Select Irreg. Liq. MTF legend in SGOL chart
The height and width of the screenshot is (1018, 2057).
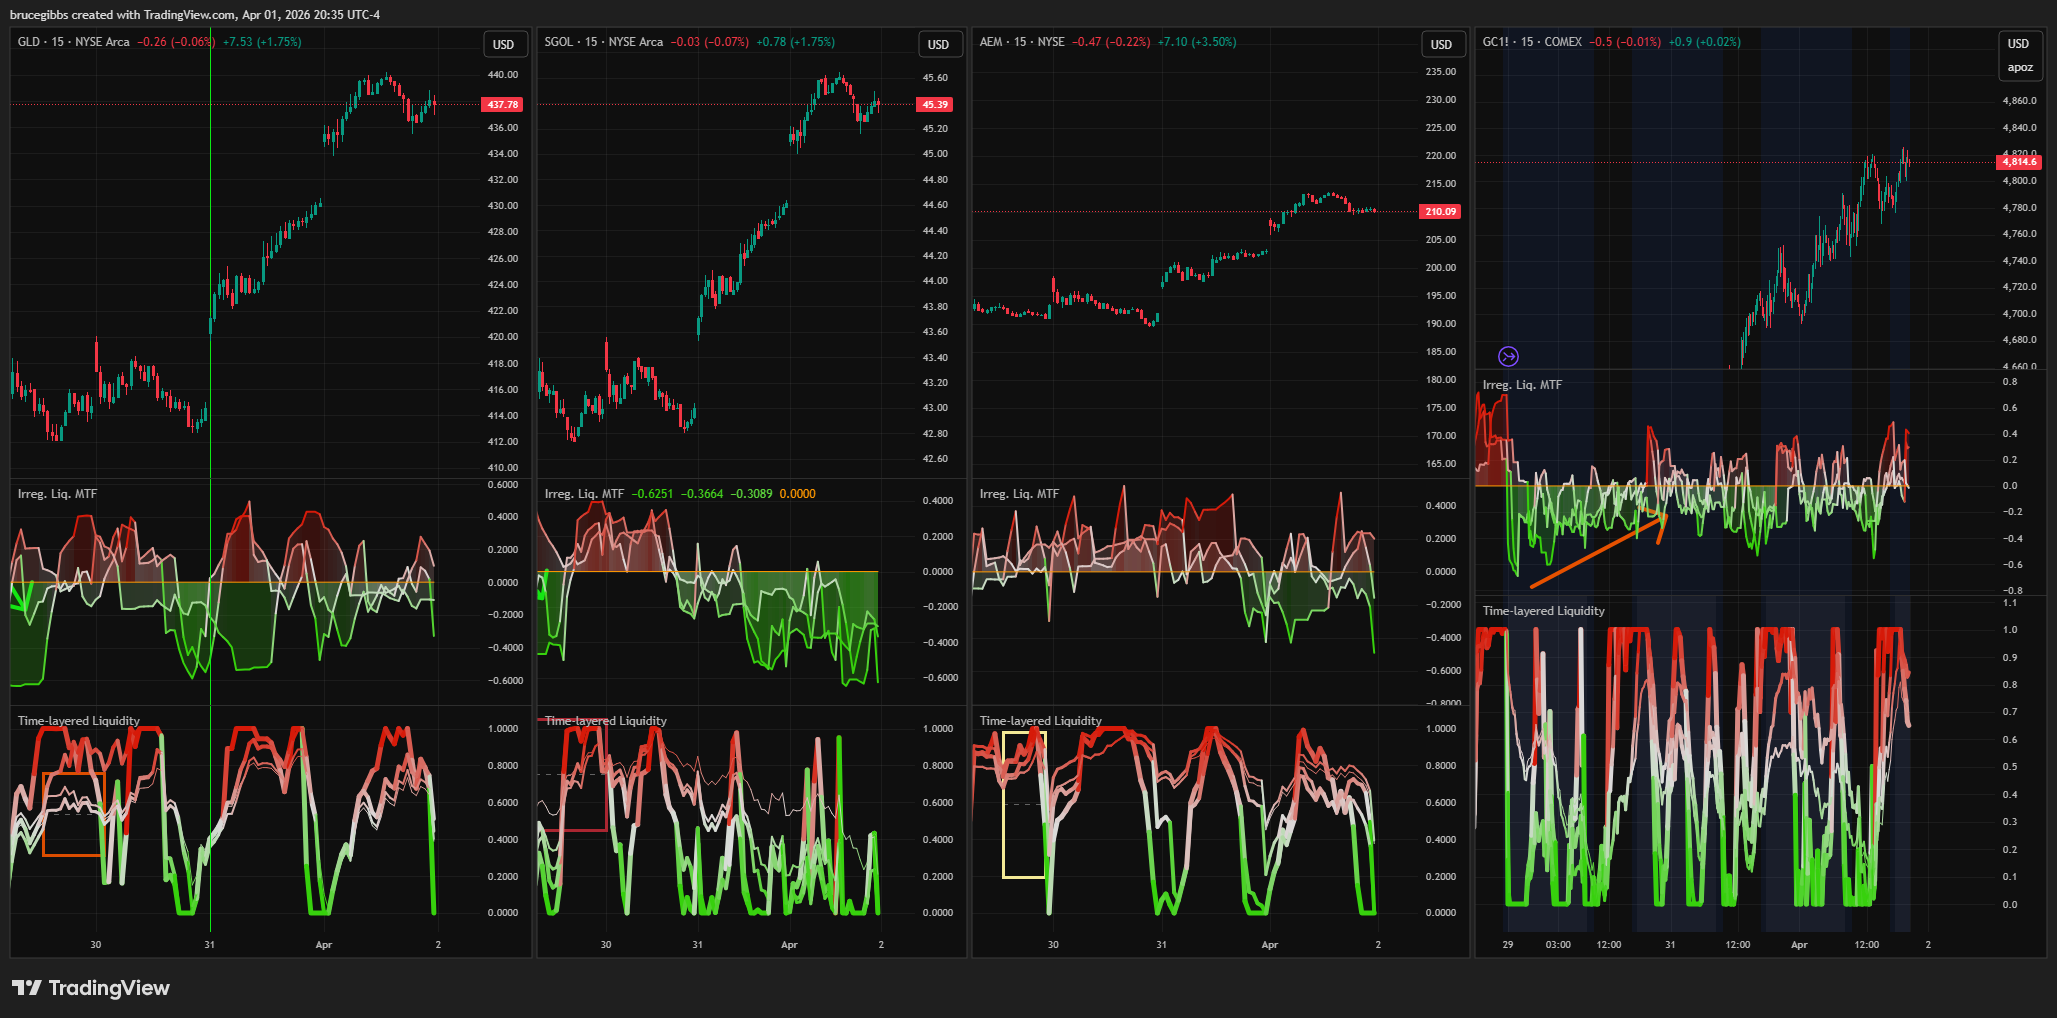[584, 494]
